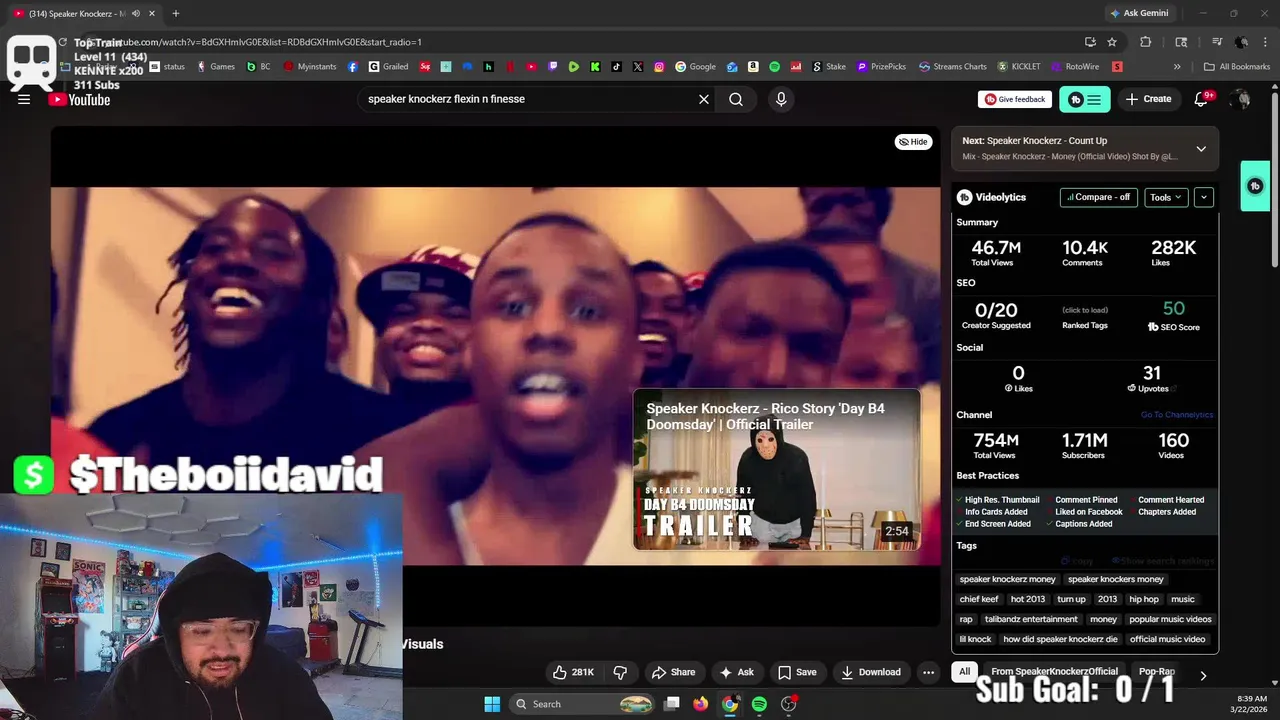
Task: Expand the Next: Speaker Knockerz - Count Up queue
Action: click(1201, 149)
